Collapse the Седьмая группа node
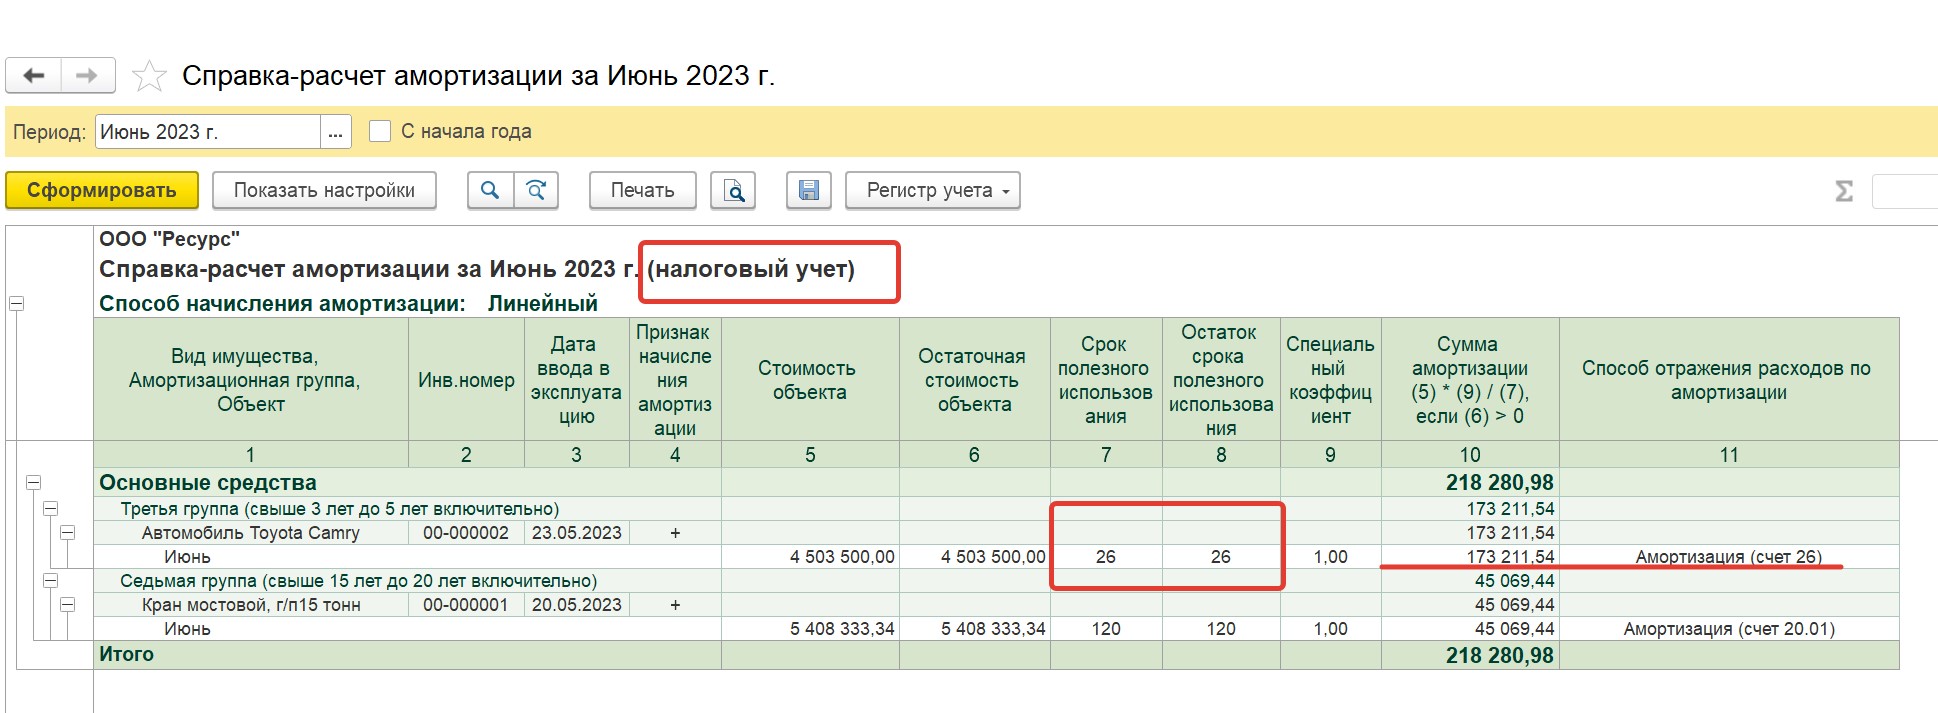The image size is (1938, 713). [50, 580]
